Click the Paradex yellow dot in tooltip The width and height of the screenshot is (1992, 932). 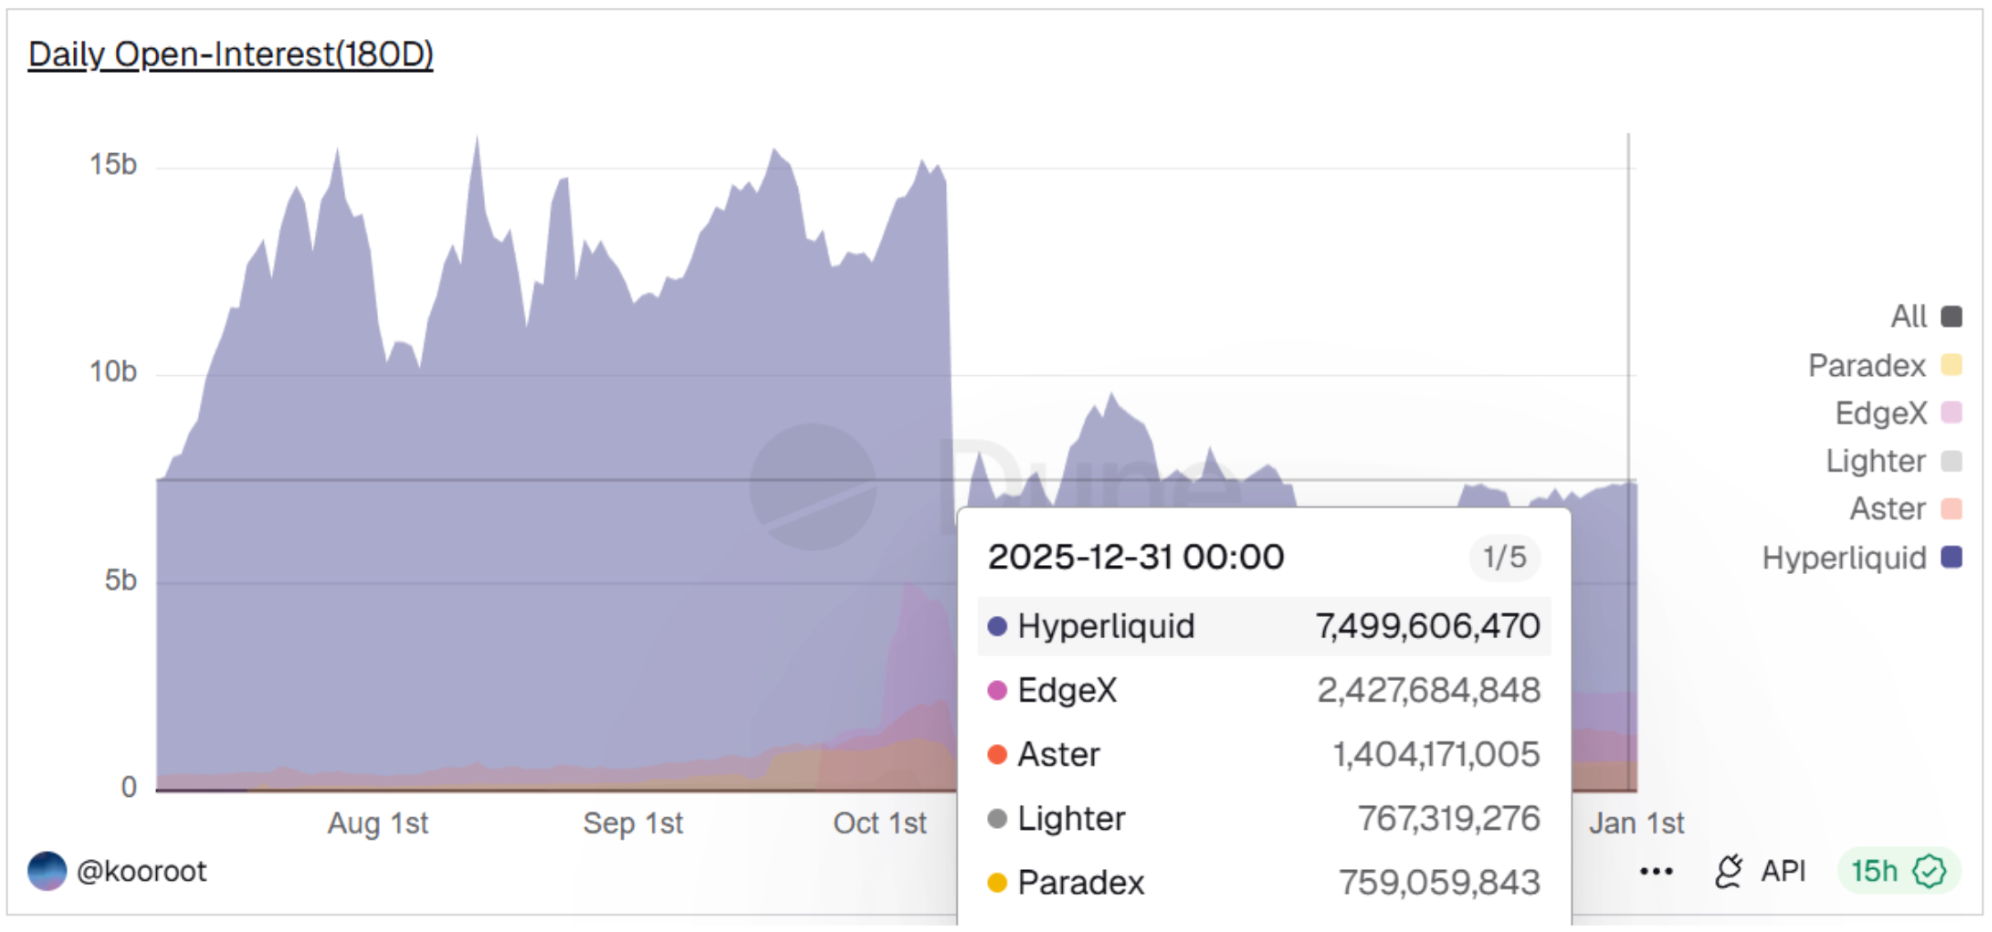(997, 882)
